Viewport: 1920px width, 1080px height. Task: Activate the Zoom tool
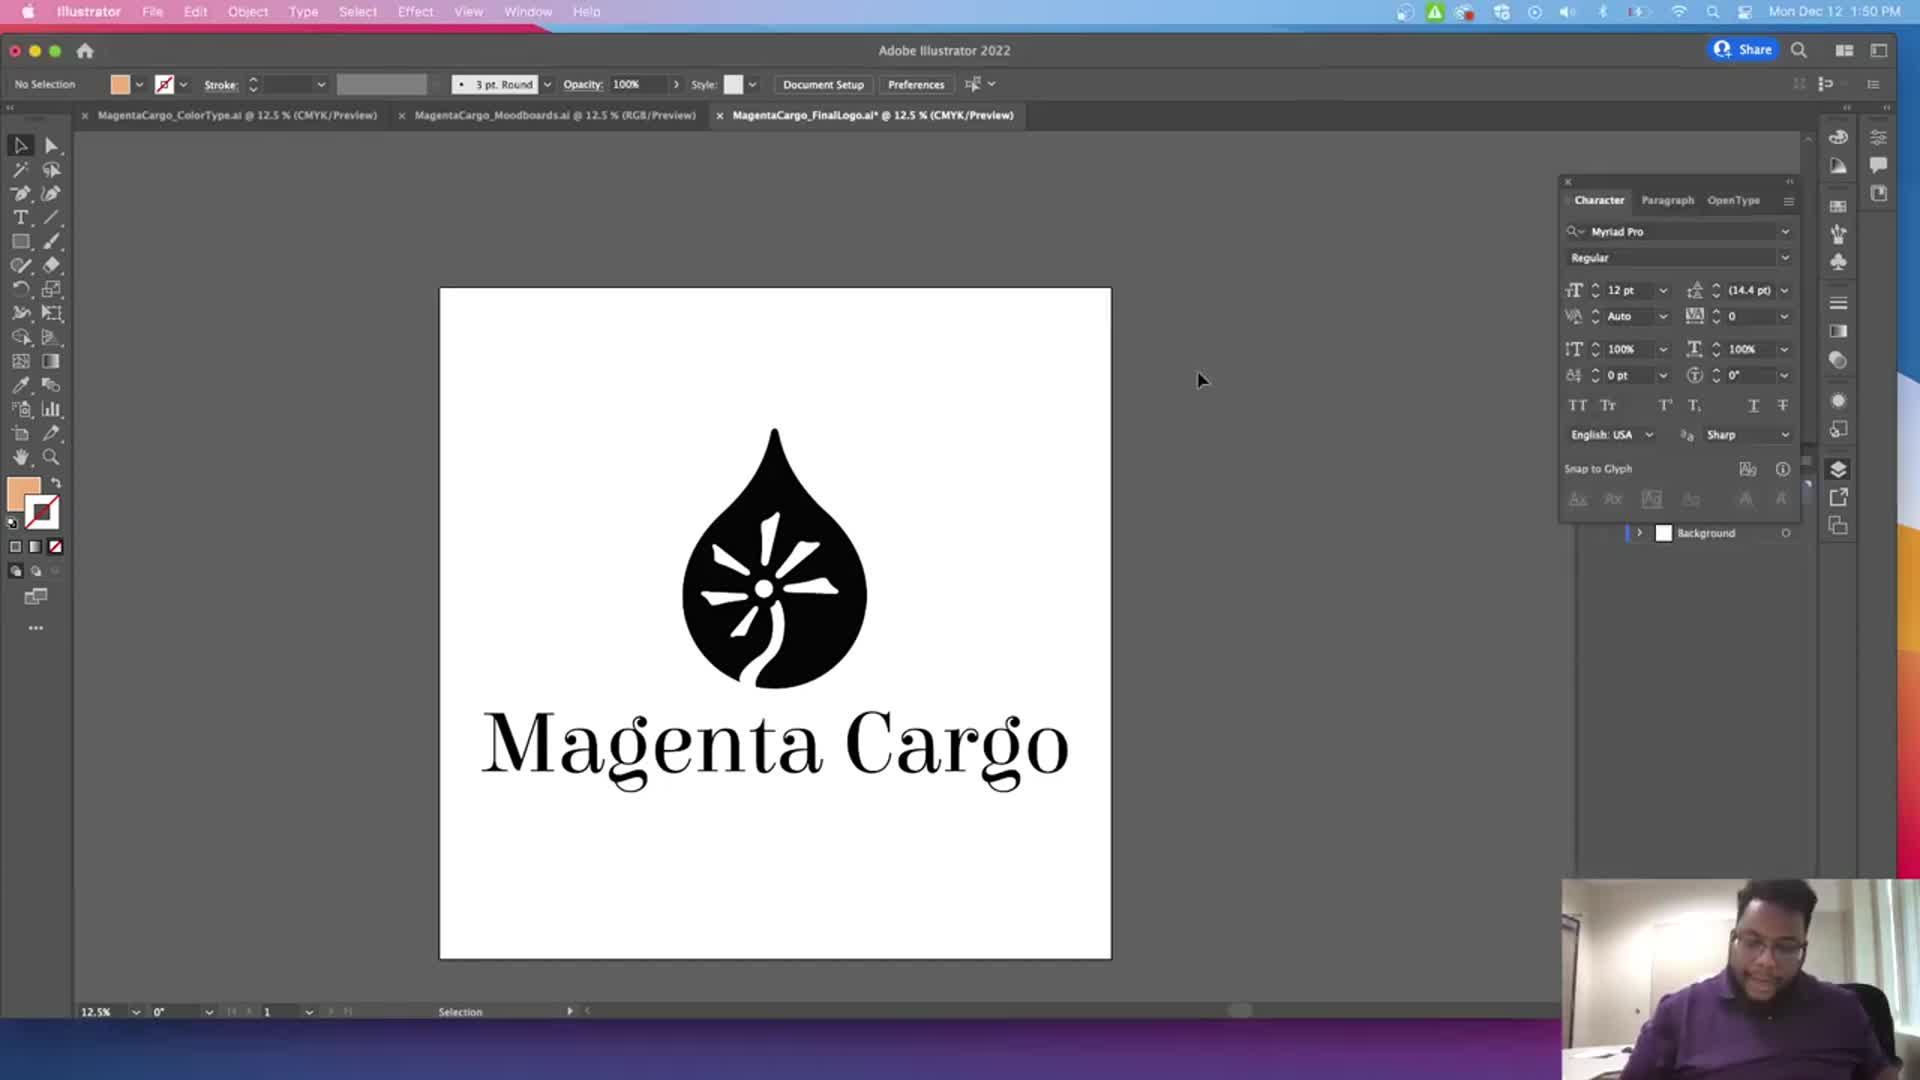(51, 458)
